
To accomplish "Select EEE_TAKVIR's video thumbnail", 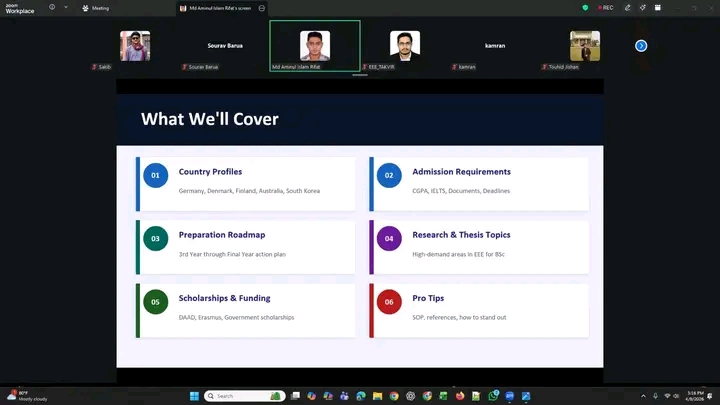I will click(x=405, y=46).
